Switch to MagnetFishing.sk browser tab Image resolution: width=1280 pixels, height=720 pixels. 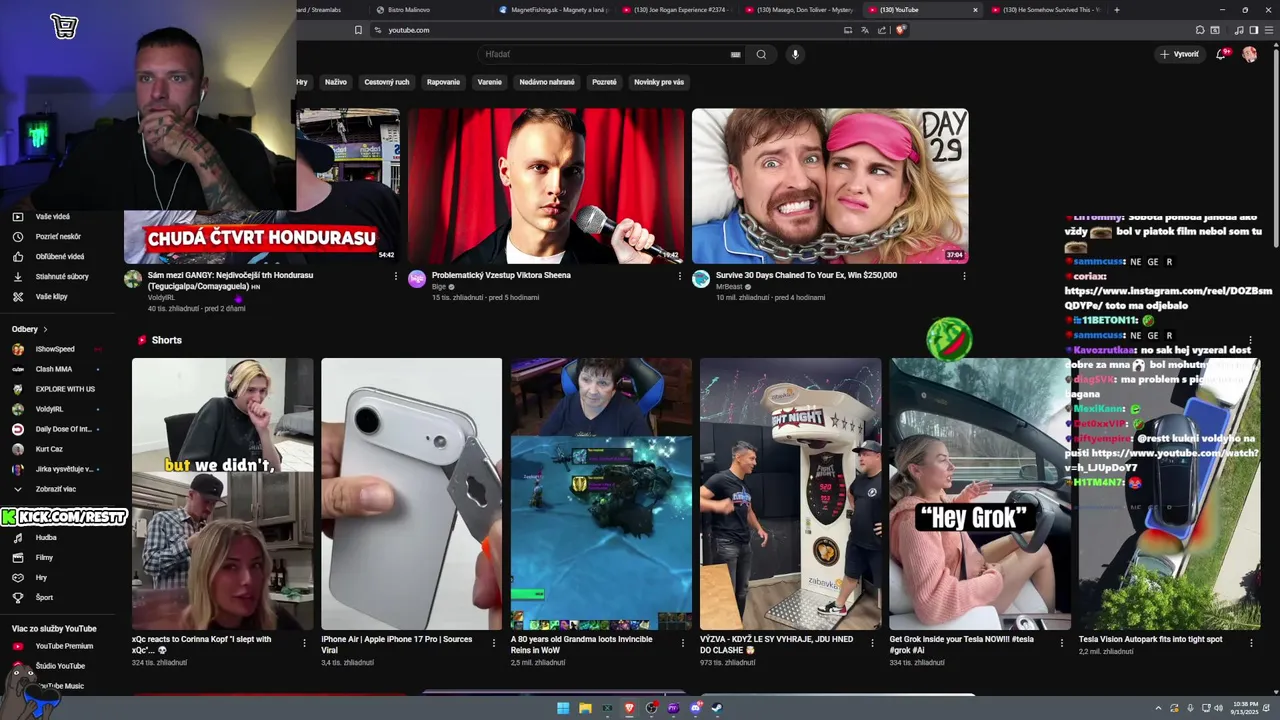pyautogui.click(x=552, y=10)
